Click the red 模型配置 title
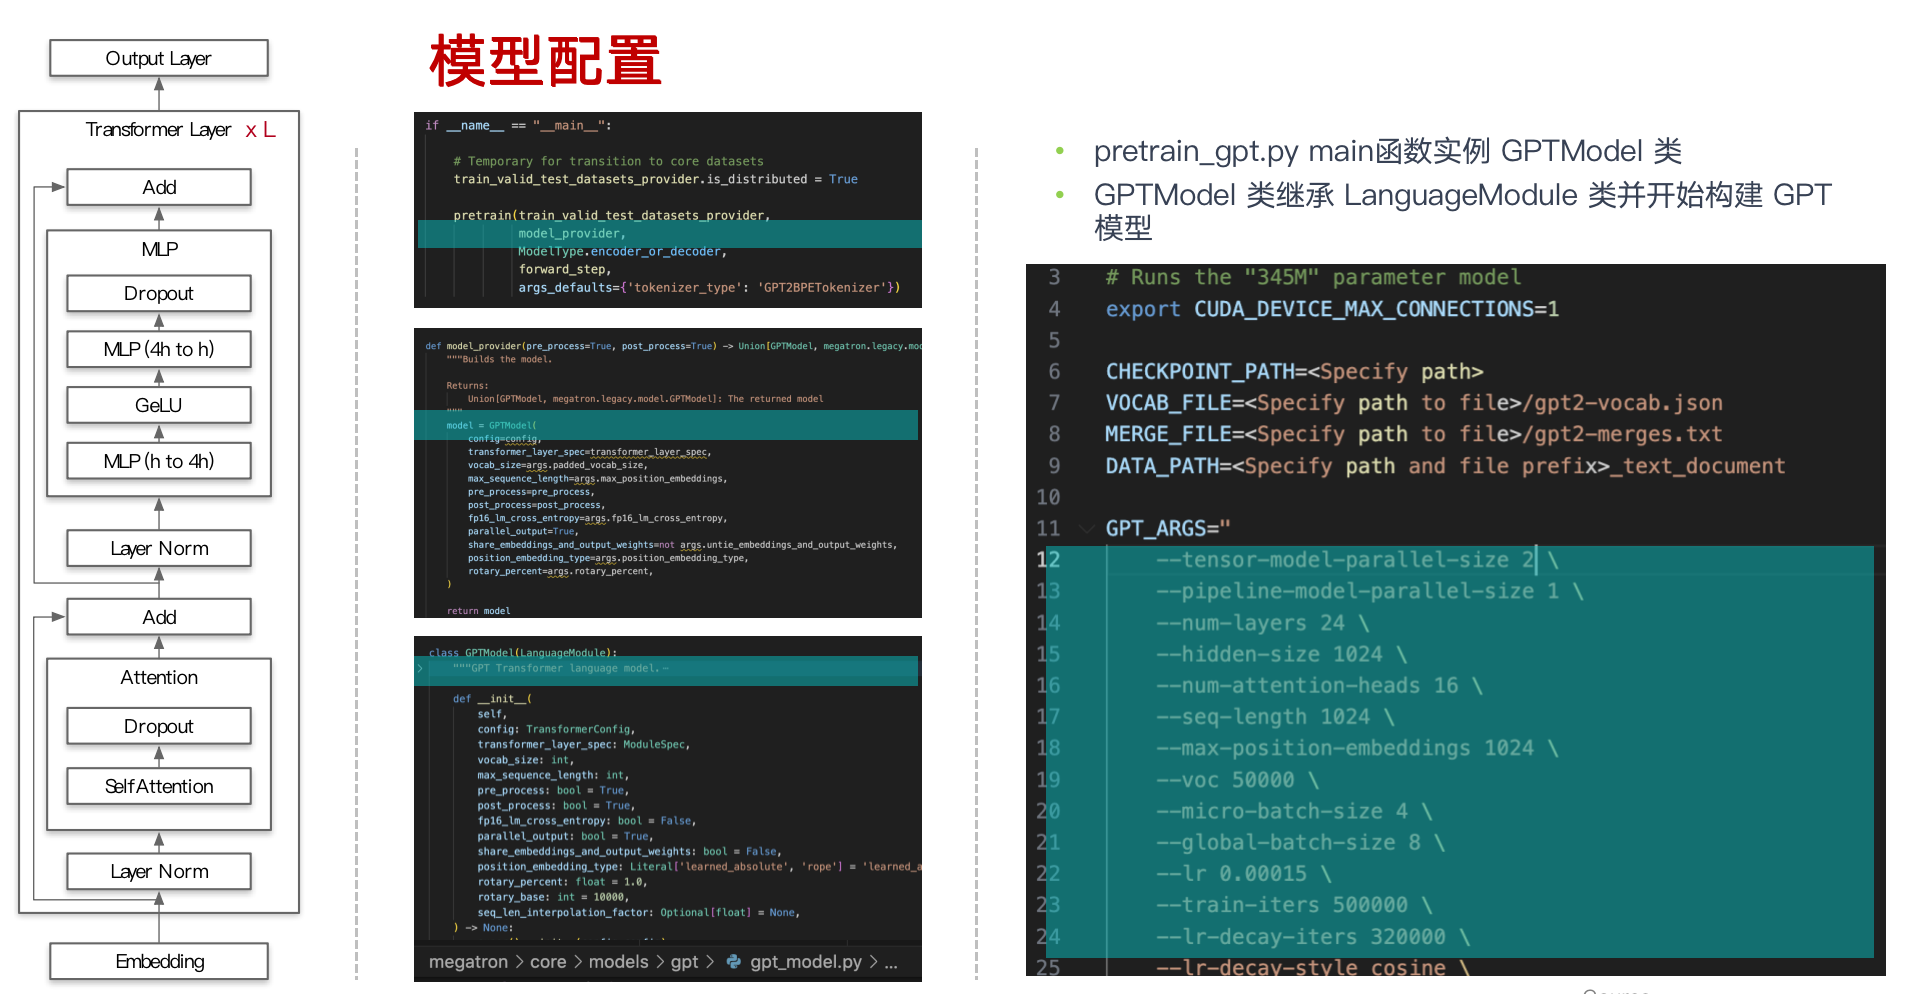This screenshot has width=1932, height=994. (x=545, y=61)
